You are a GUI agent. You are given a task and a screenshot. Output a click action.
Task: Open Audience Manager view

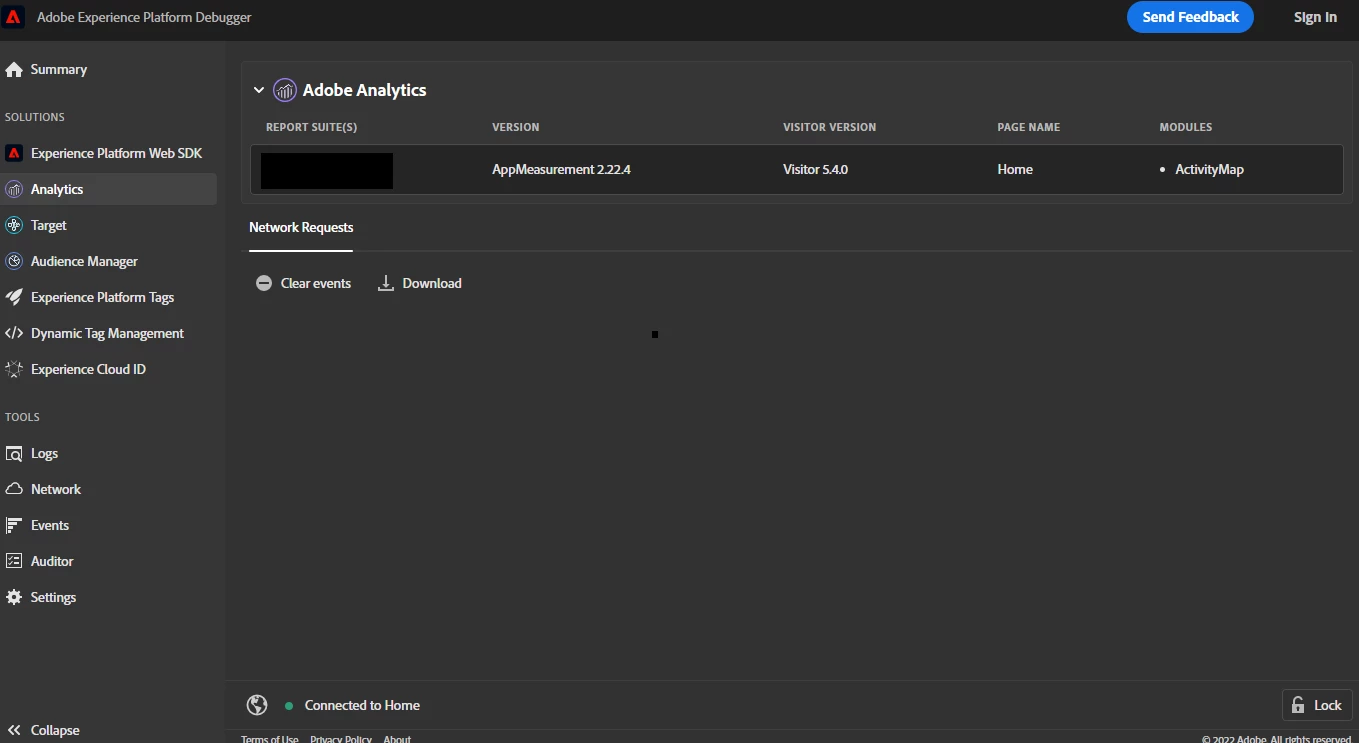[x=109, y=261]
